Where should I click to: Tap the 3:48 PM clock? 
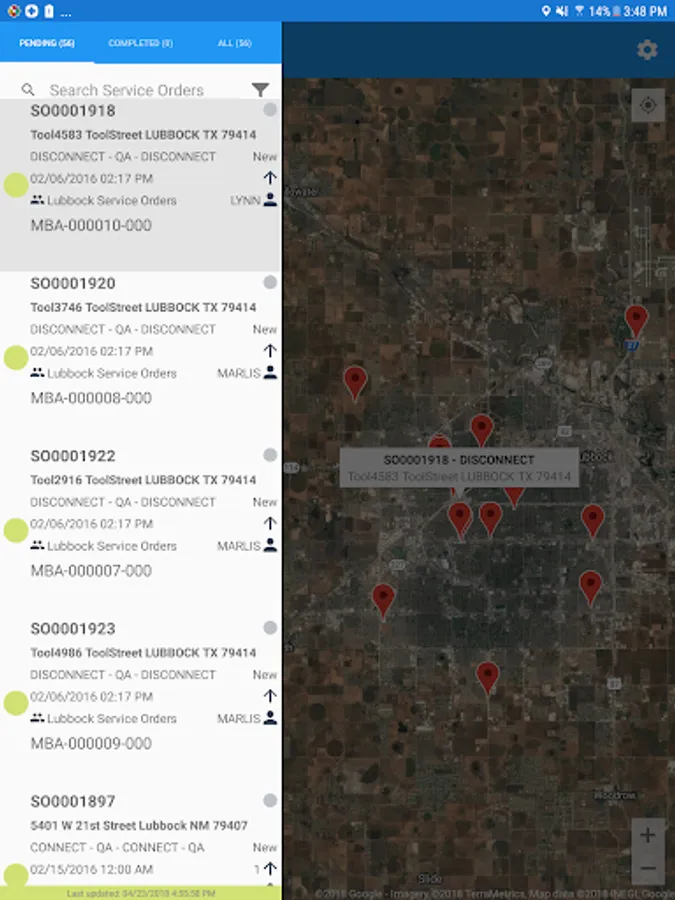645,11
